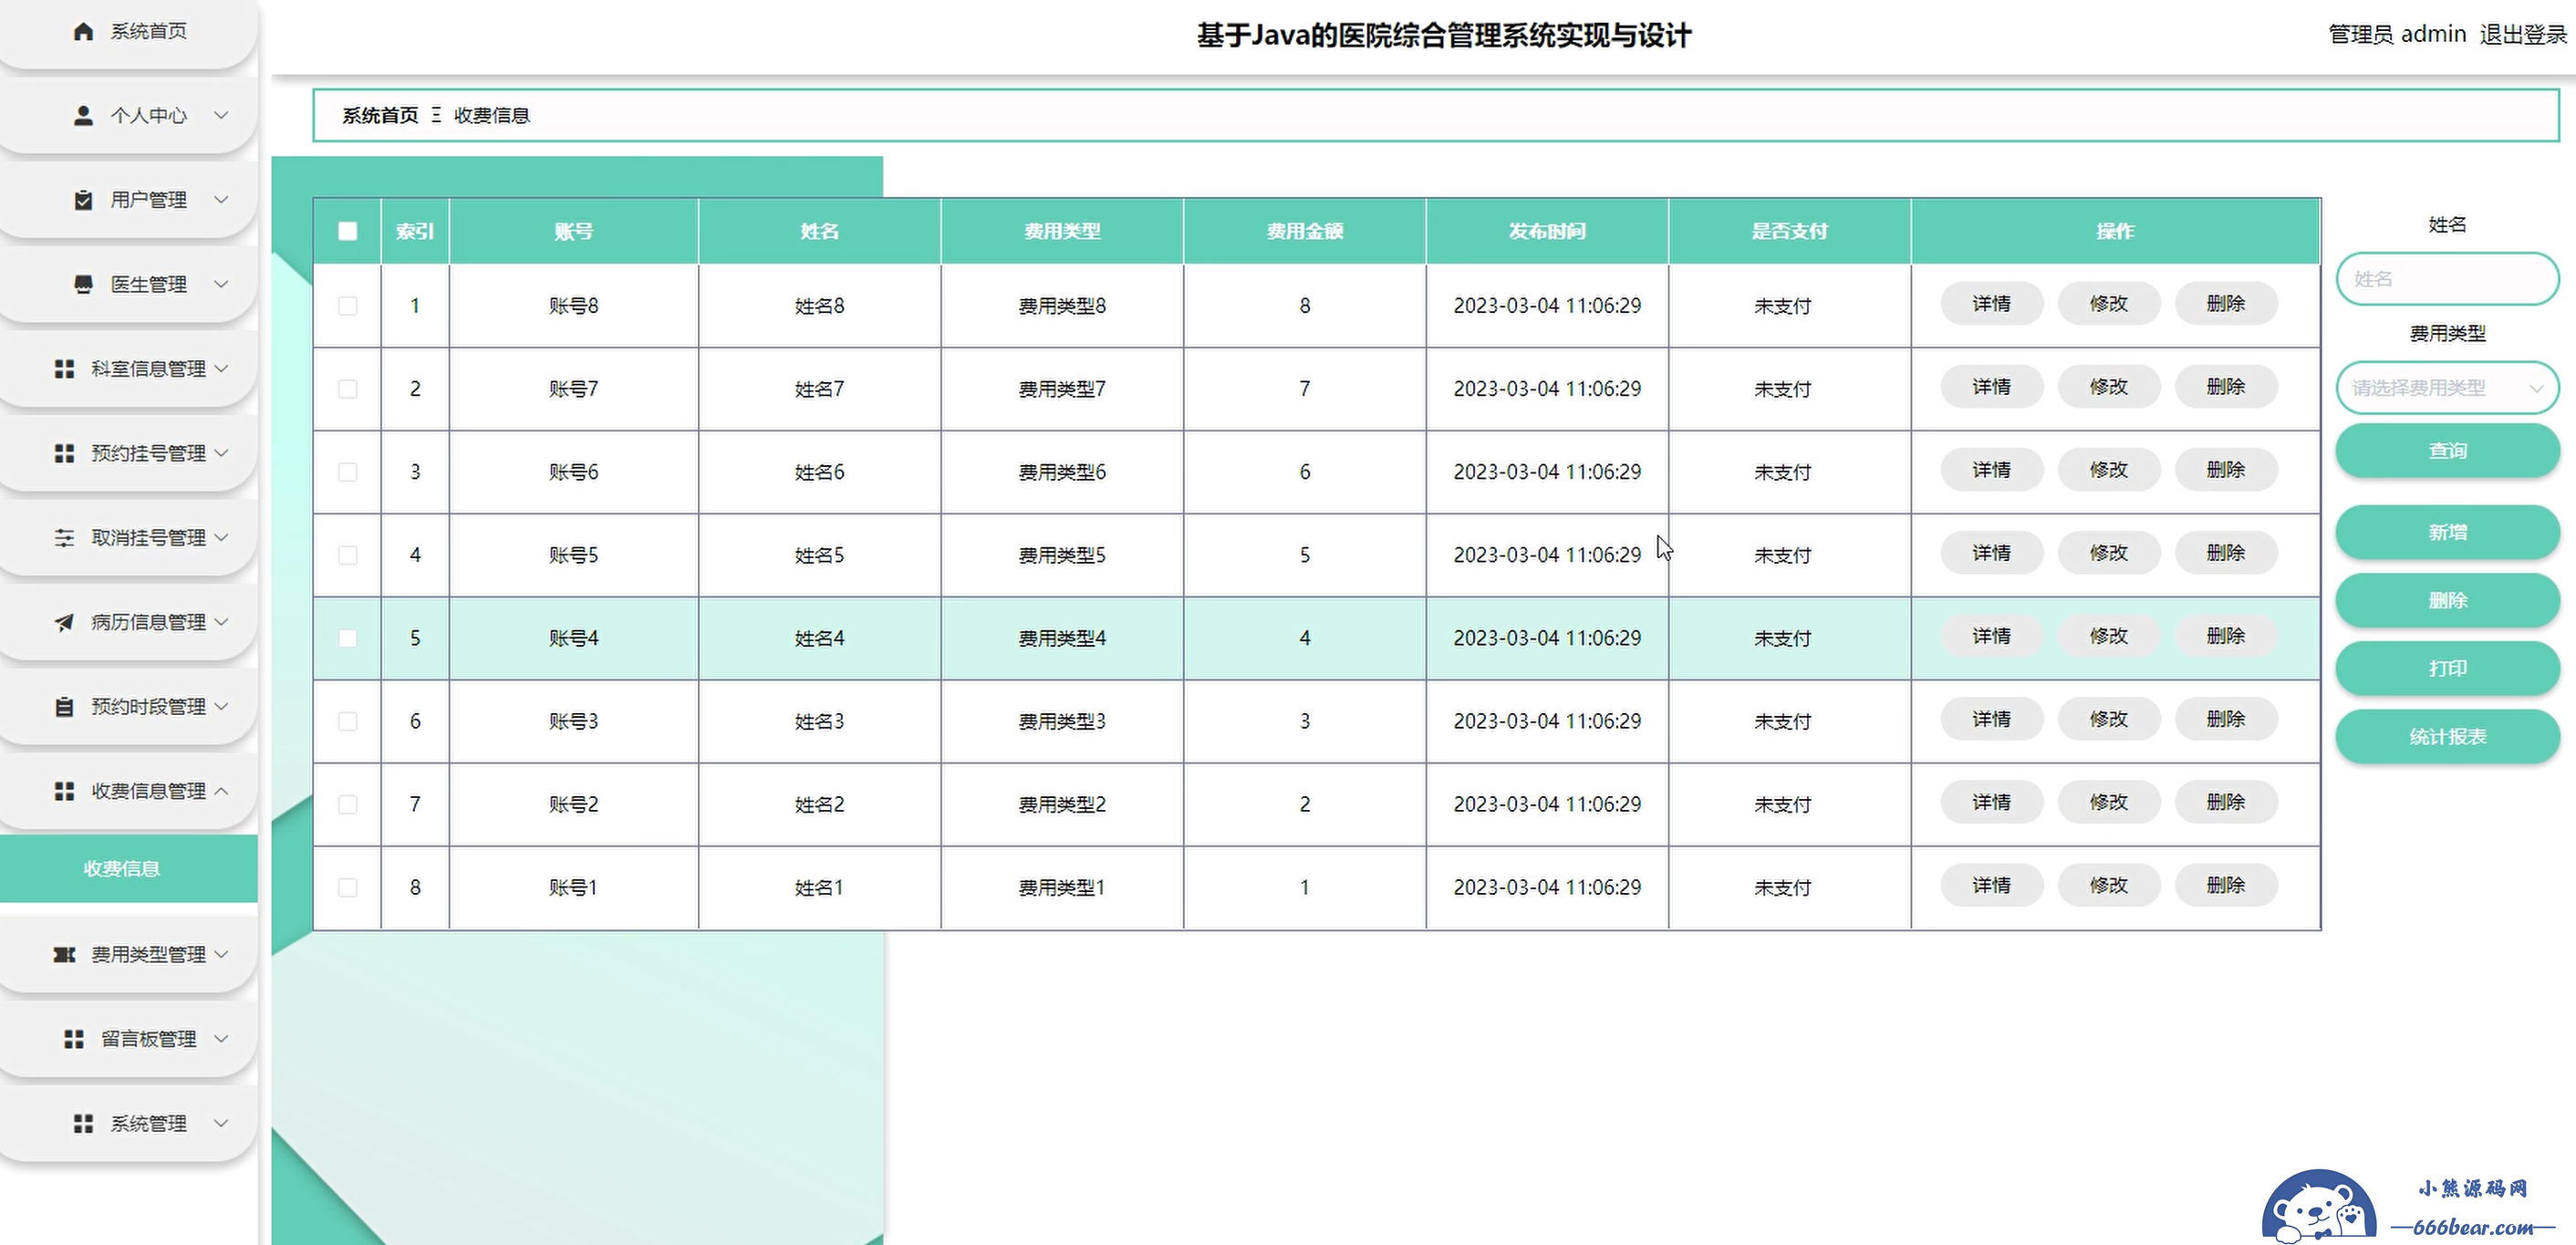The width and height of the screenshot is (2576, 1245).
Task: Expand the 系统管理 menu chevron
Action: 221,1124
